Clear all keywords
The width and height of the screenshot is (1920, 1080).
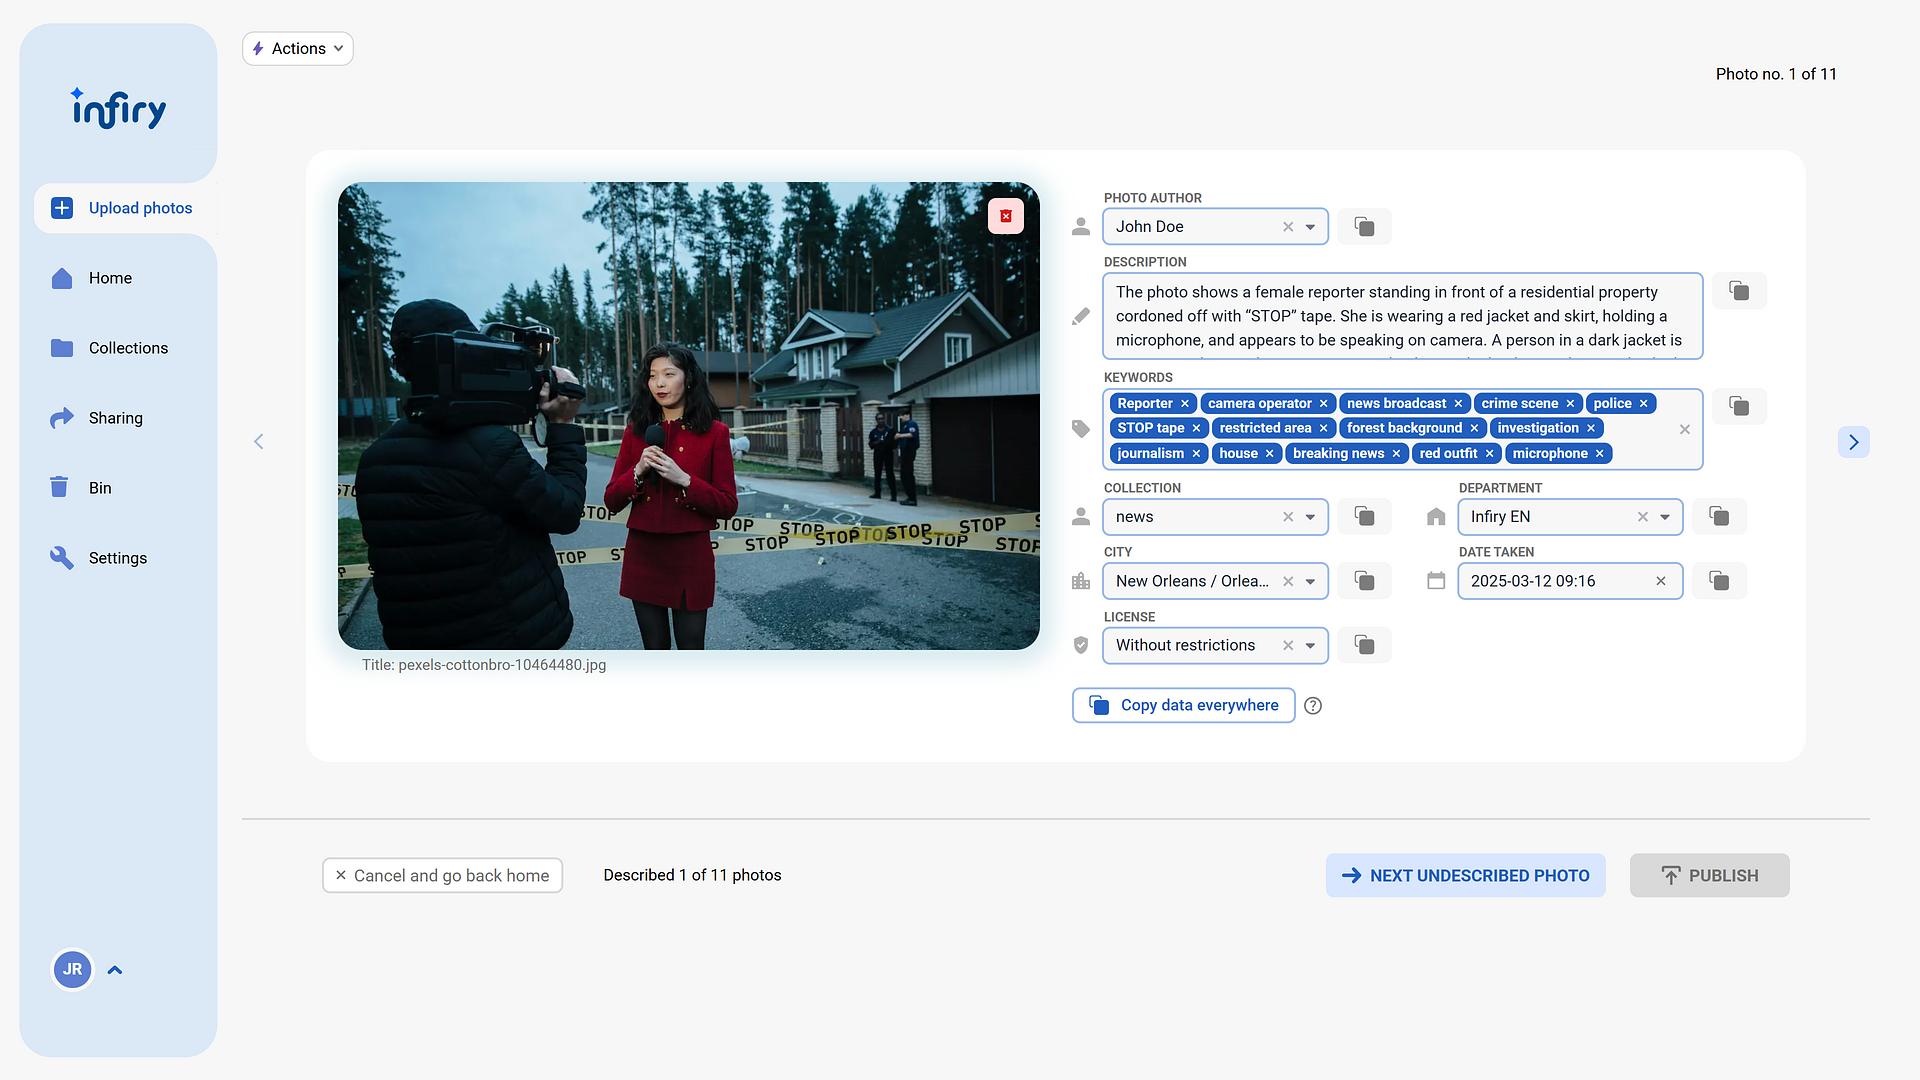(x=1685, y=429)
